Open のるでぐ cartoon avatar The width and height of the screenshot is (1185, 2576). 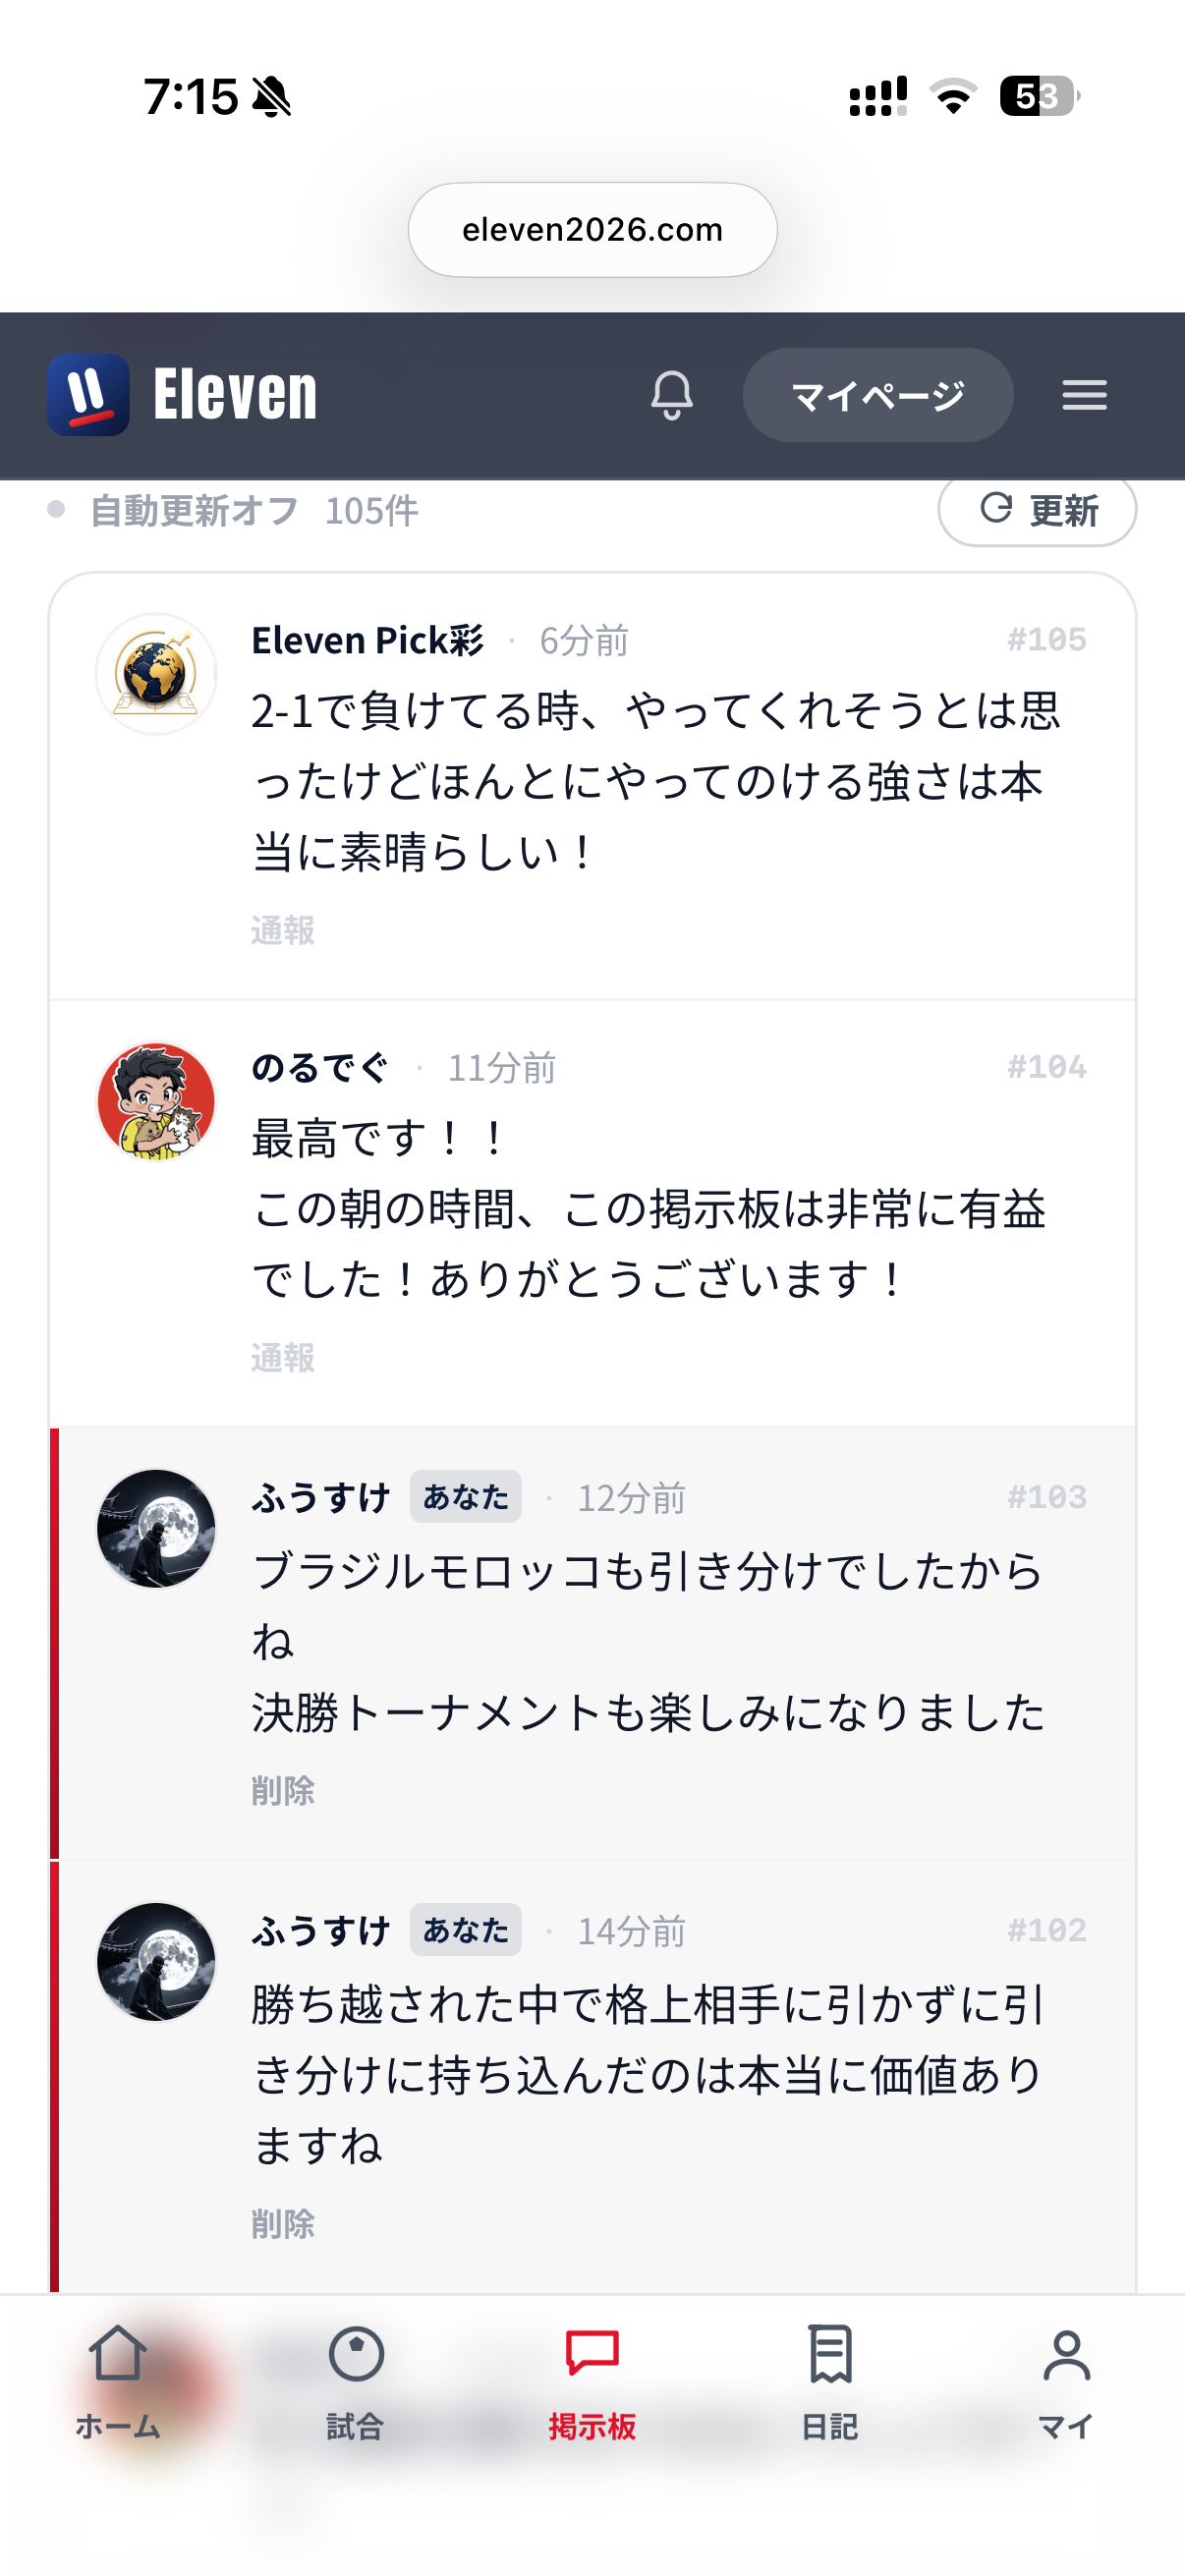tap(156, 1101)
